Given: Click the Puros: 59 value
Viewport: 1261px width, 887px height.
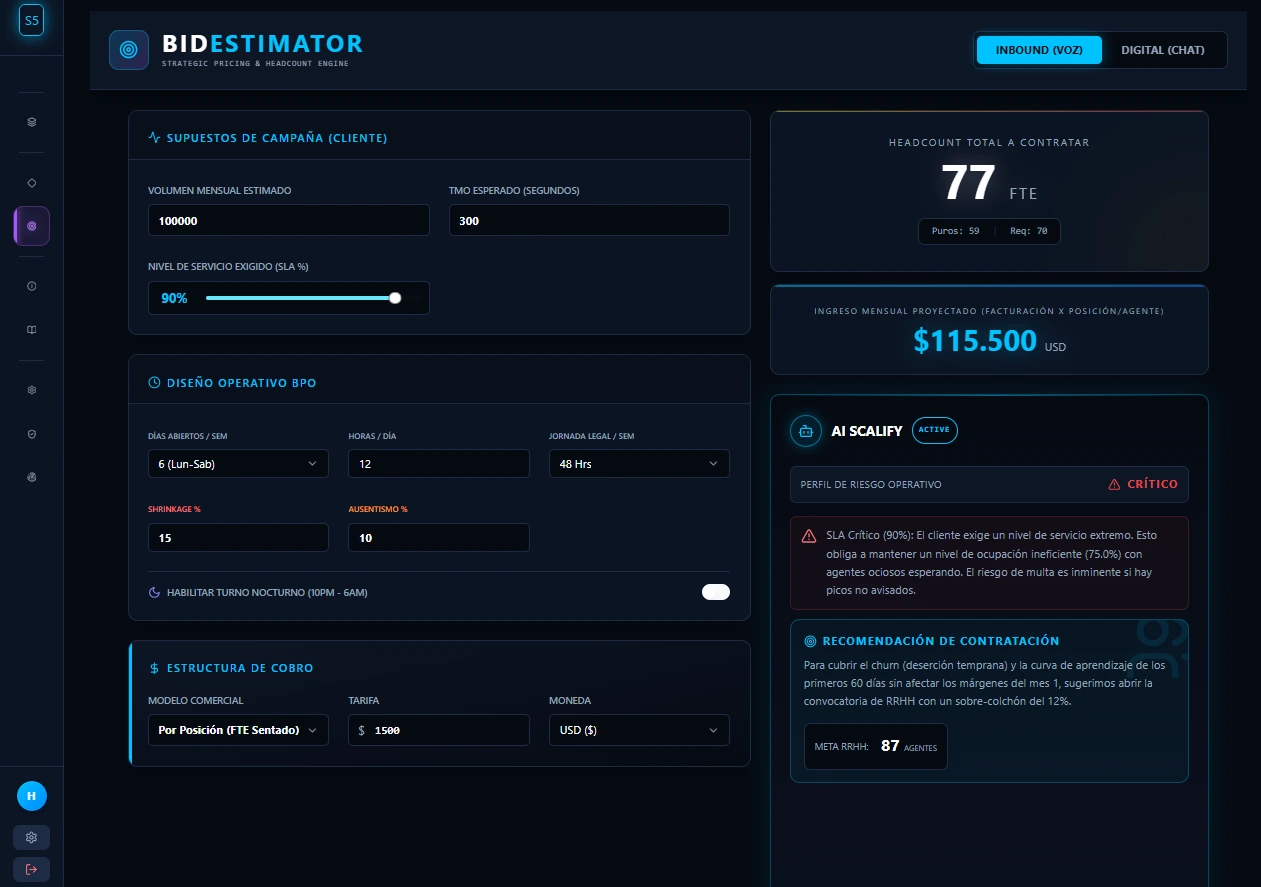Looking at the screenshot, I should pos(955,231).
